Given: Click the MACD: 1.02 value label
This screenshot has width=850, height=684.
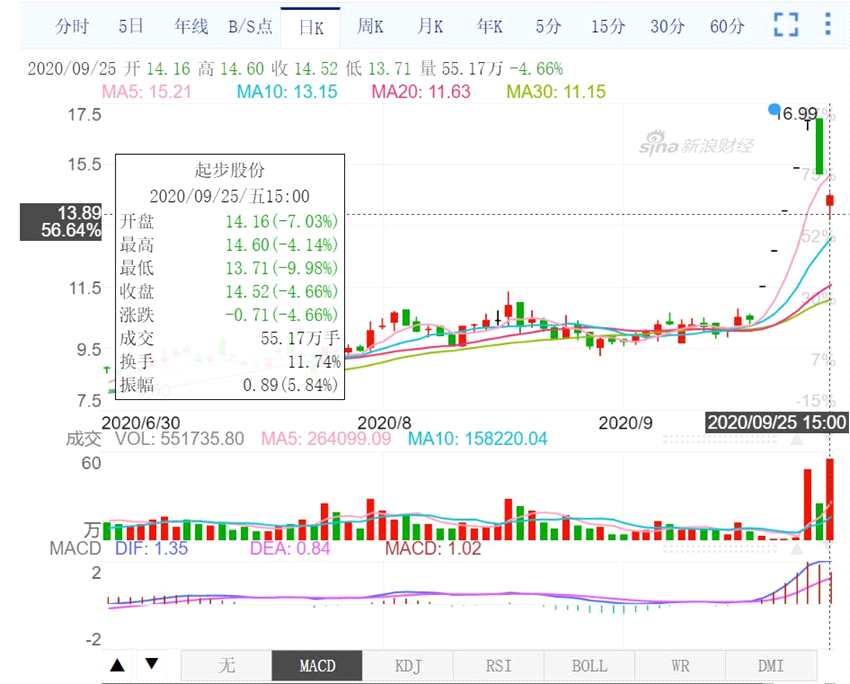Looking at the screenshot, I should pyautogui.click(x=433, y=548).
